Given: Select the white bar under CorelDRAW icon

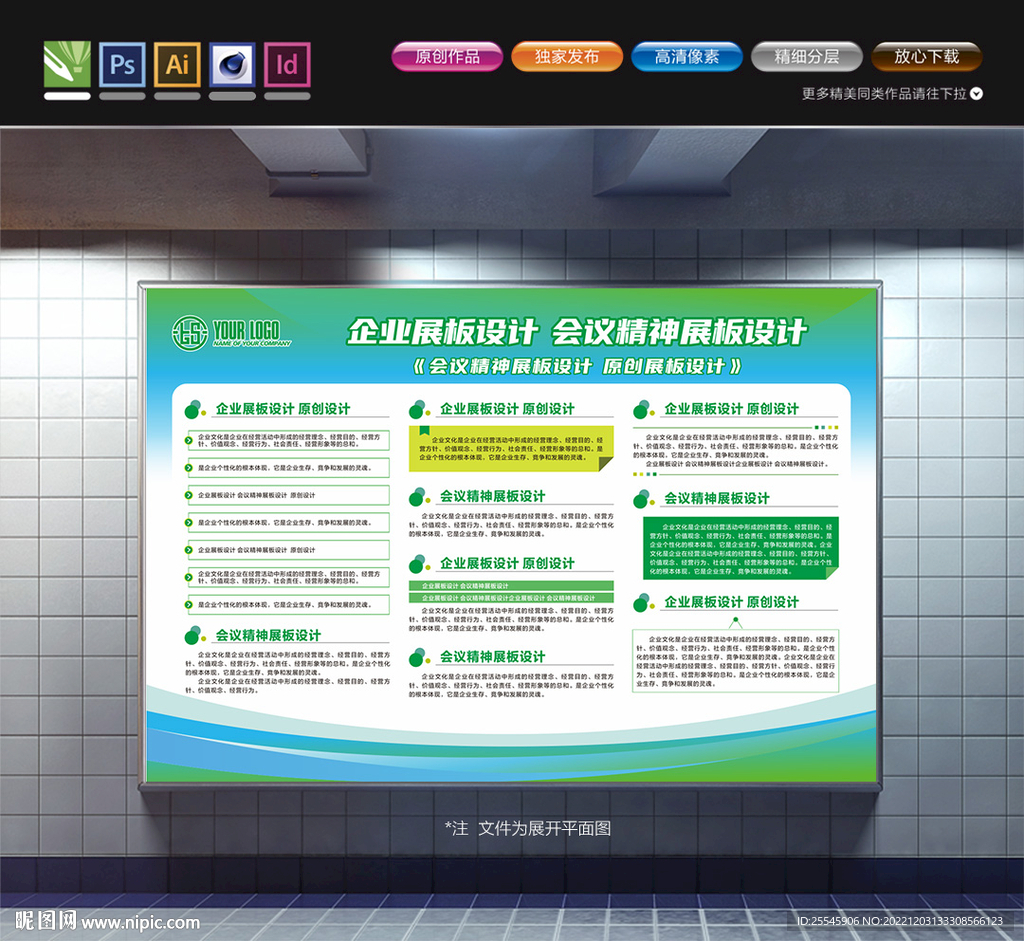Looking at the screenshot, I should tap(67, 96).
